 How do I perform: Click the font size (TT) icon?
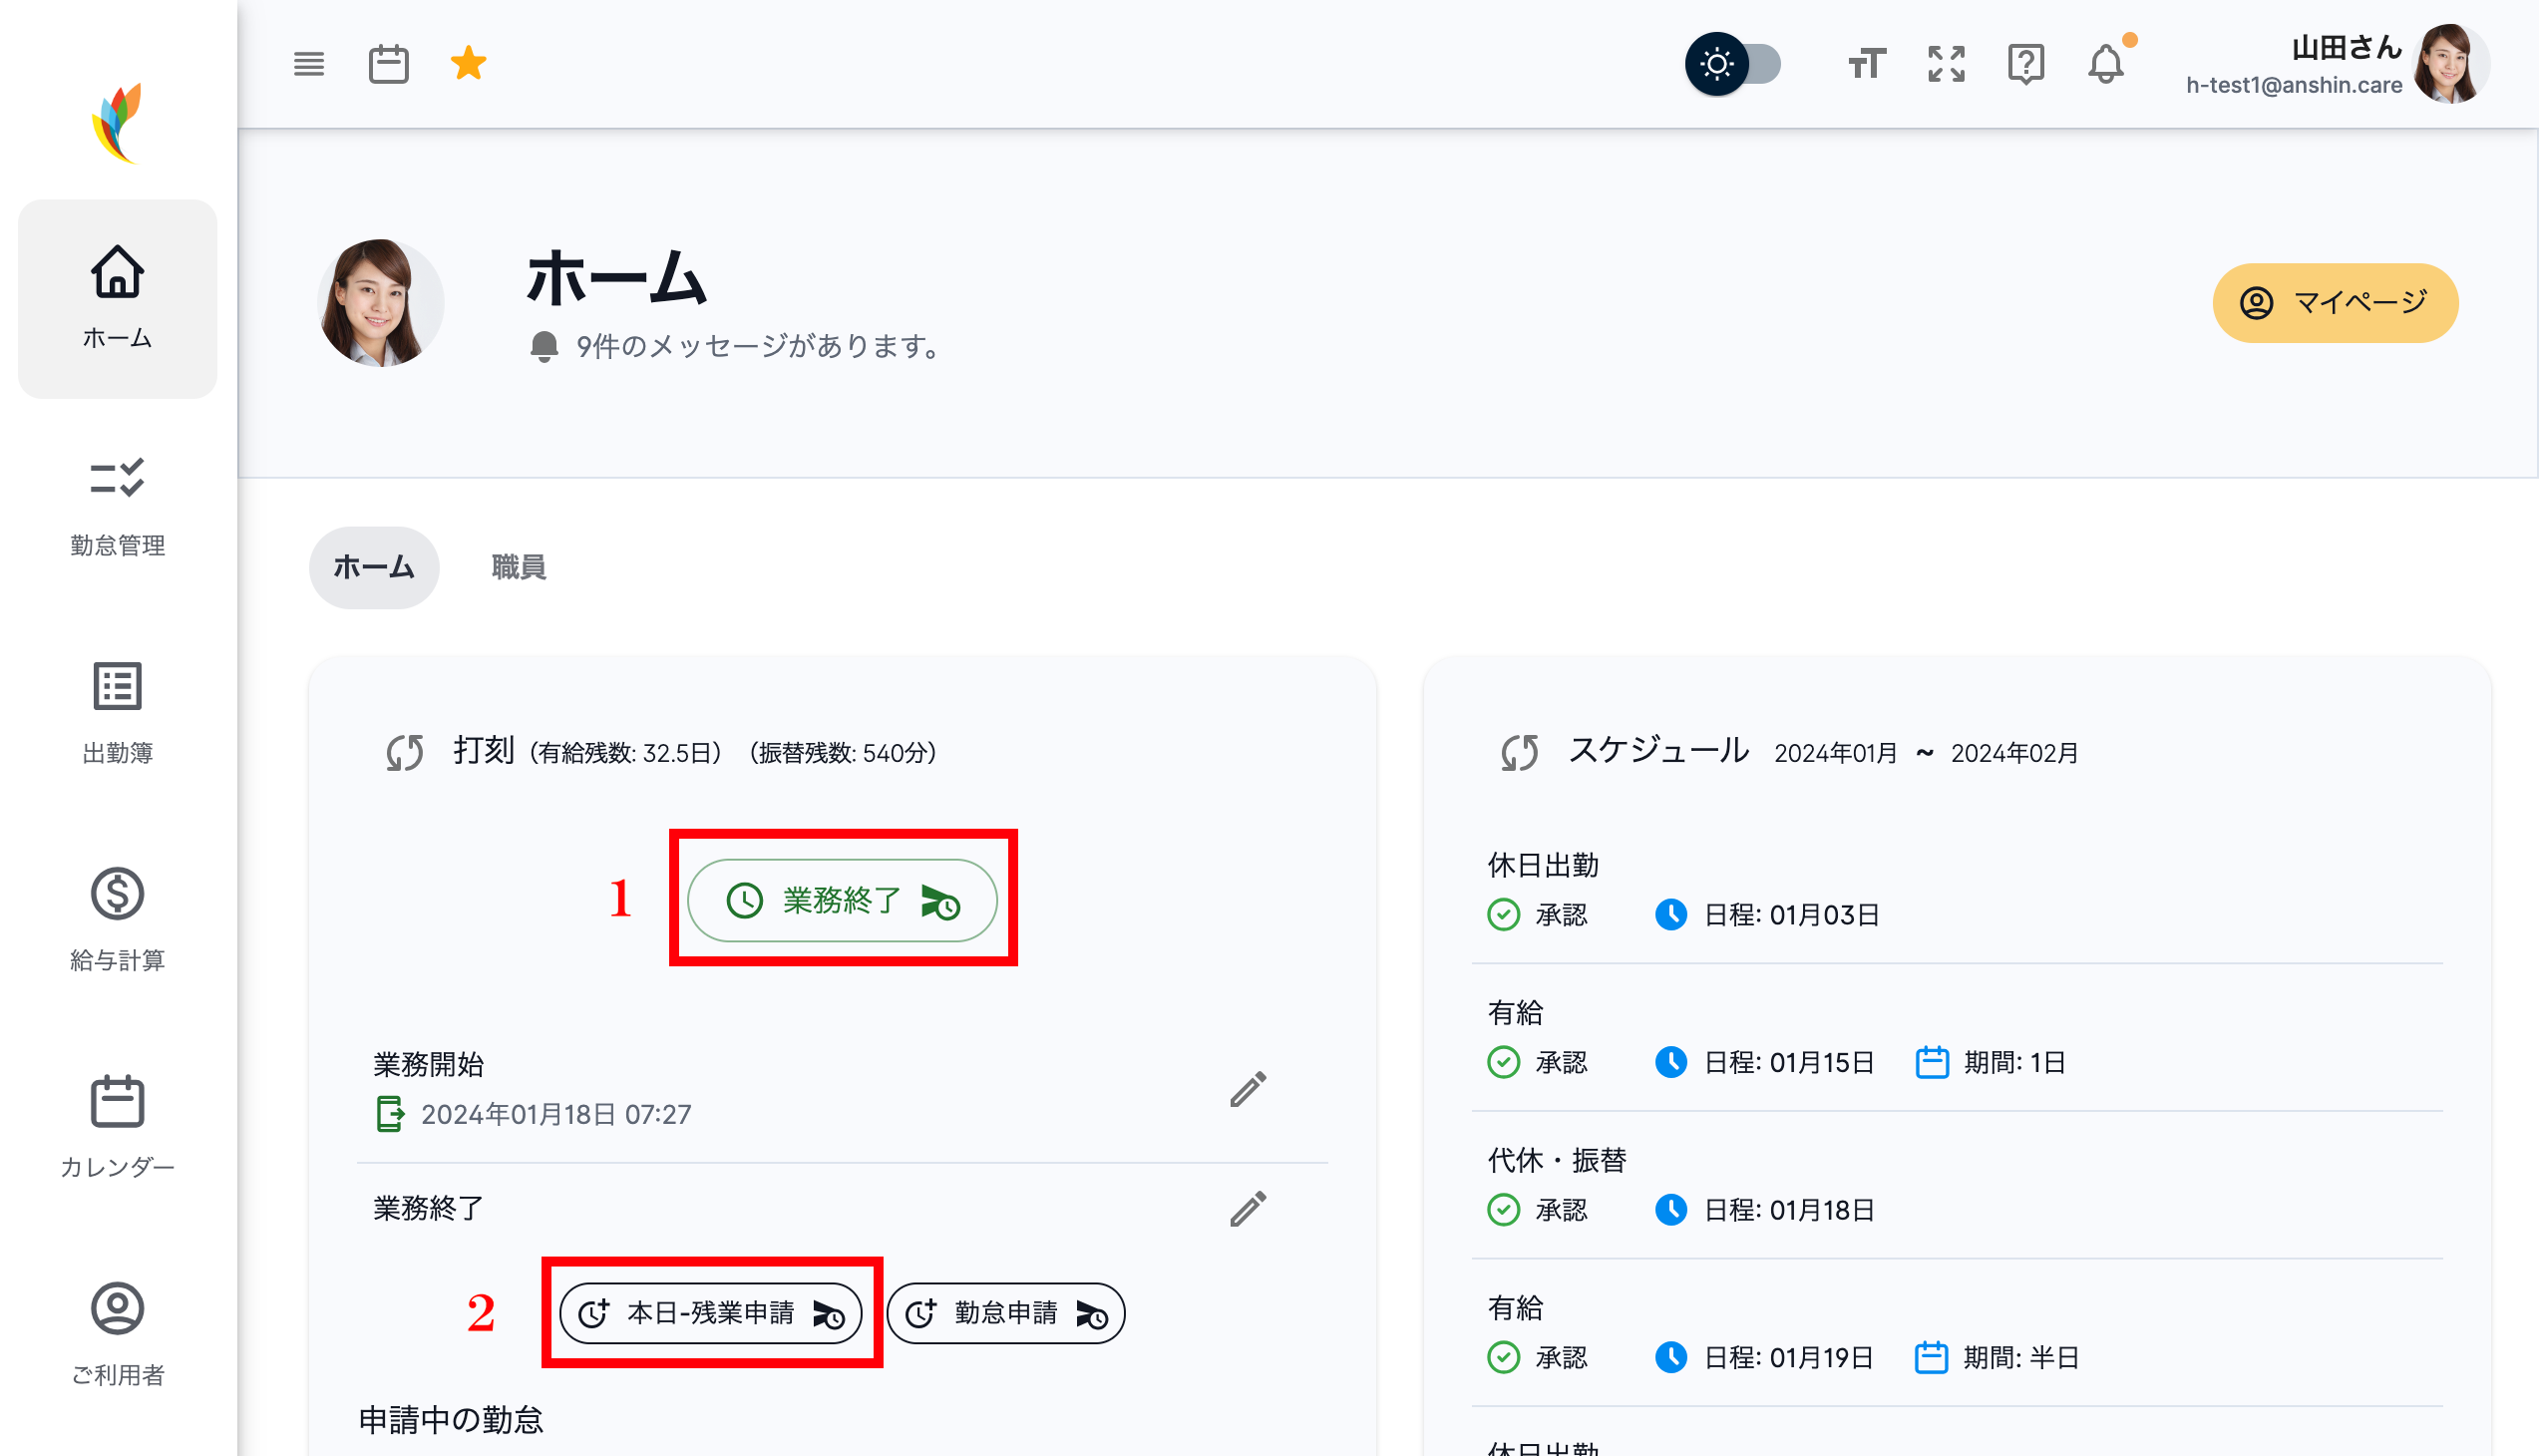coord(1865,63)
